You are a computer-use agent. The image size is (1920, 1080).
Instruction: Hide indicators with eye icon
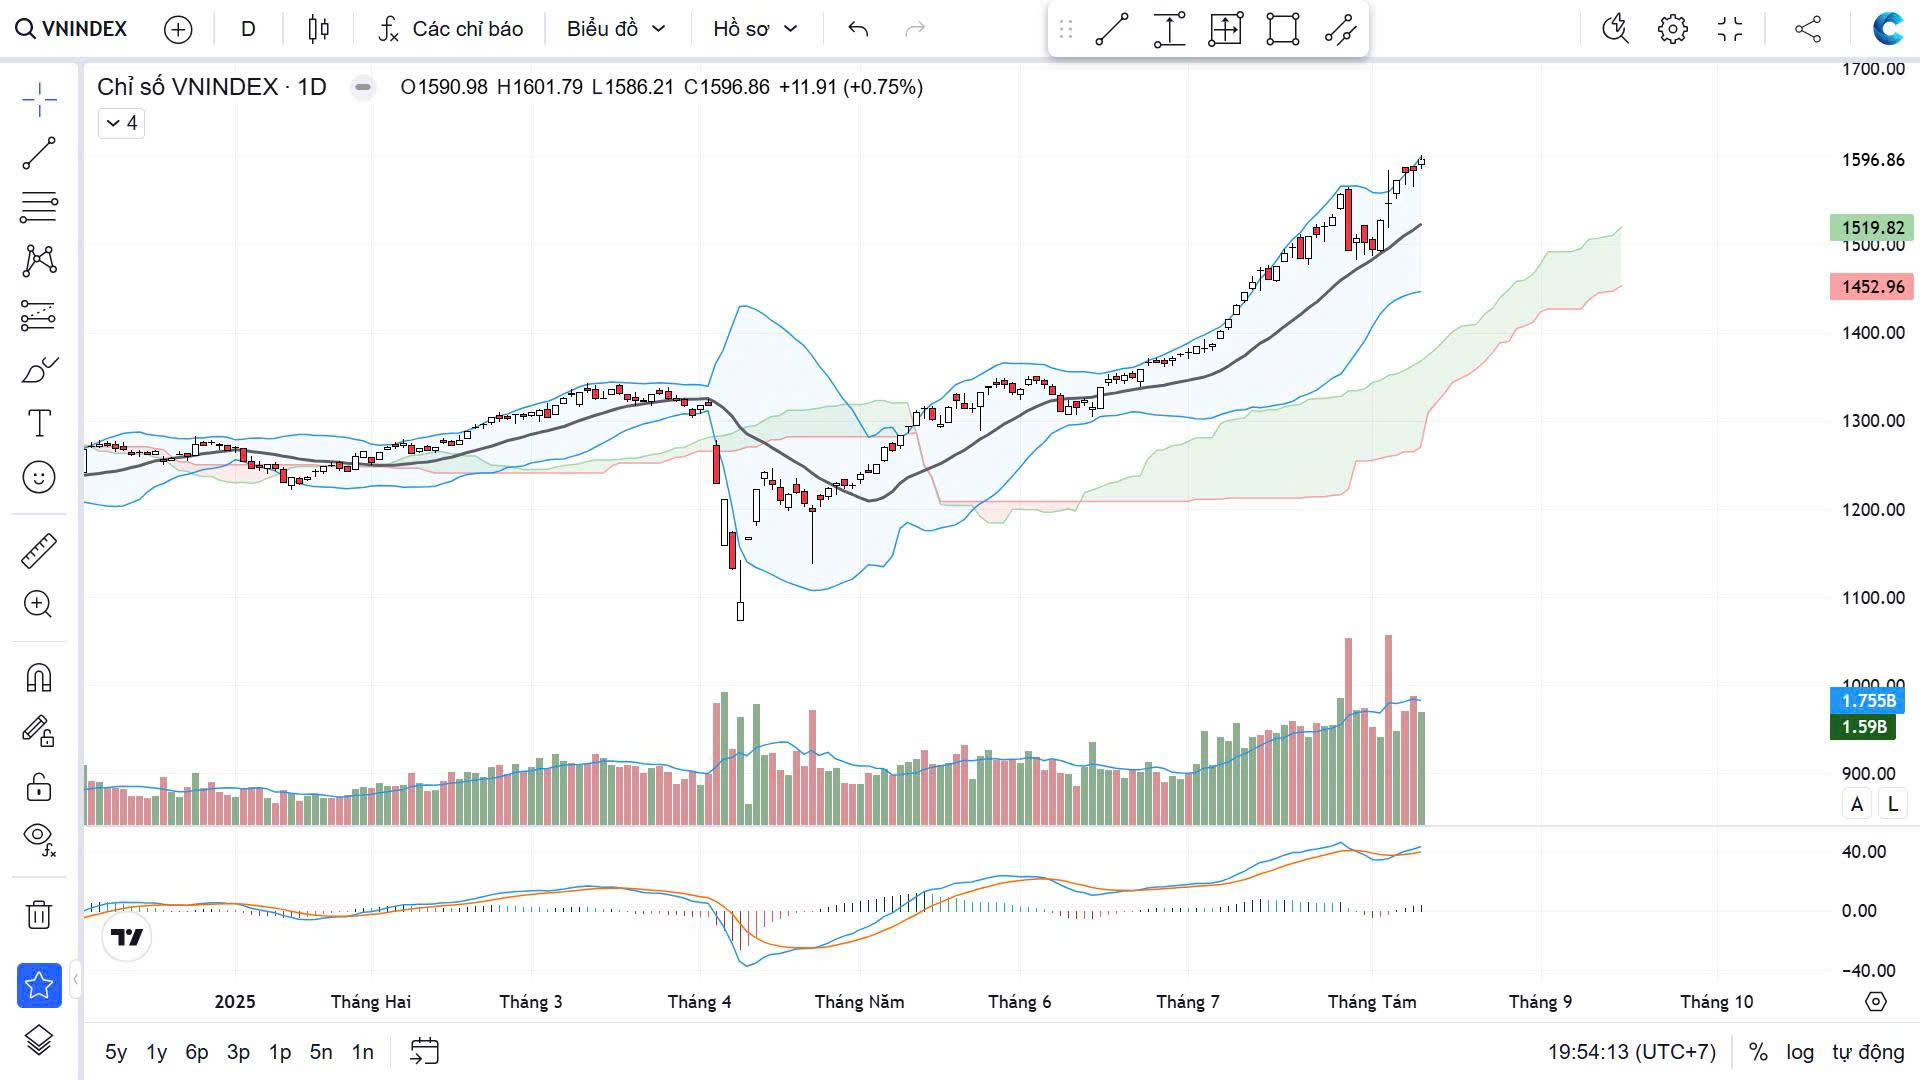[39, 838]
